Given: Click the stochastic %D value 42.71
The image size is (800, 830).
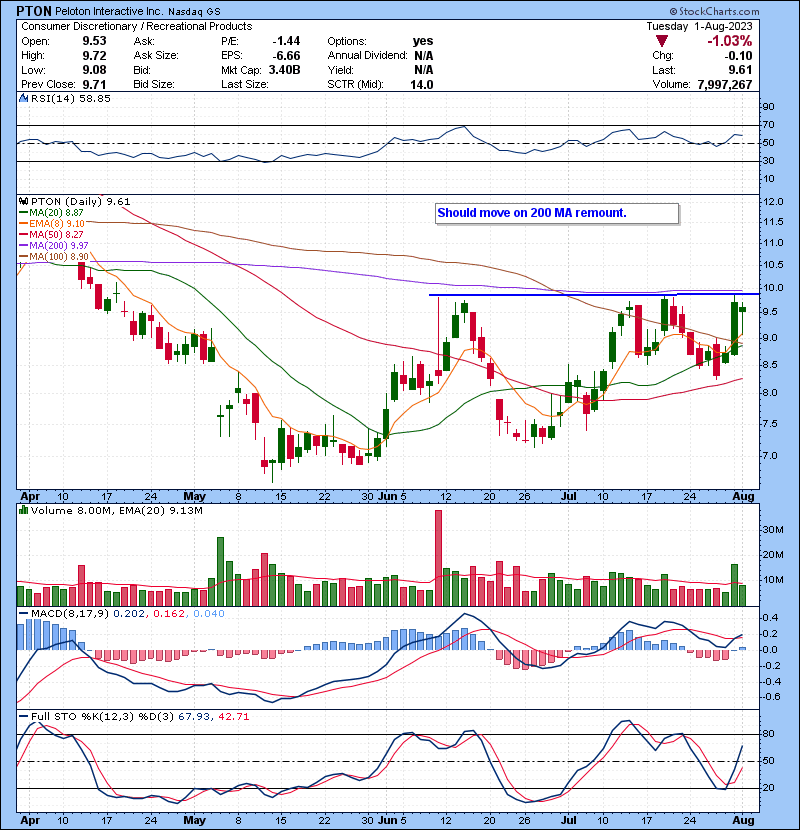Looking at the screenshot, I should (233, 717).
